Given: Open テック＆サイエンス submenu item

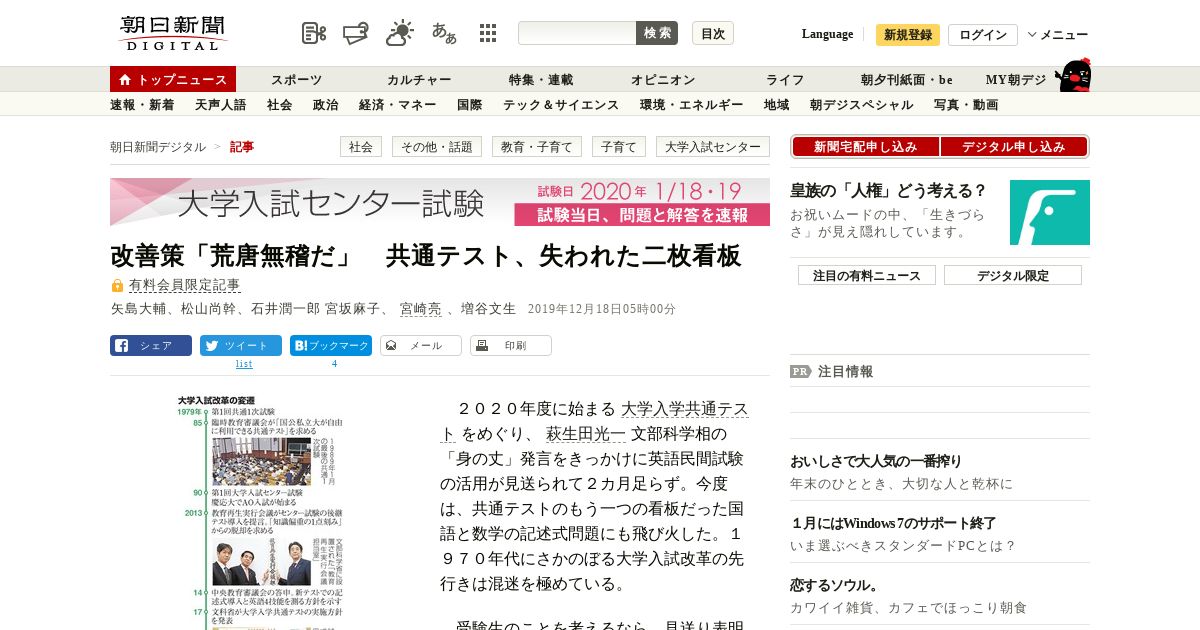Looking at the screenshot, I should (560, 105).
